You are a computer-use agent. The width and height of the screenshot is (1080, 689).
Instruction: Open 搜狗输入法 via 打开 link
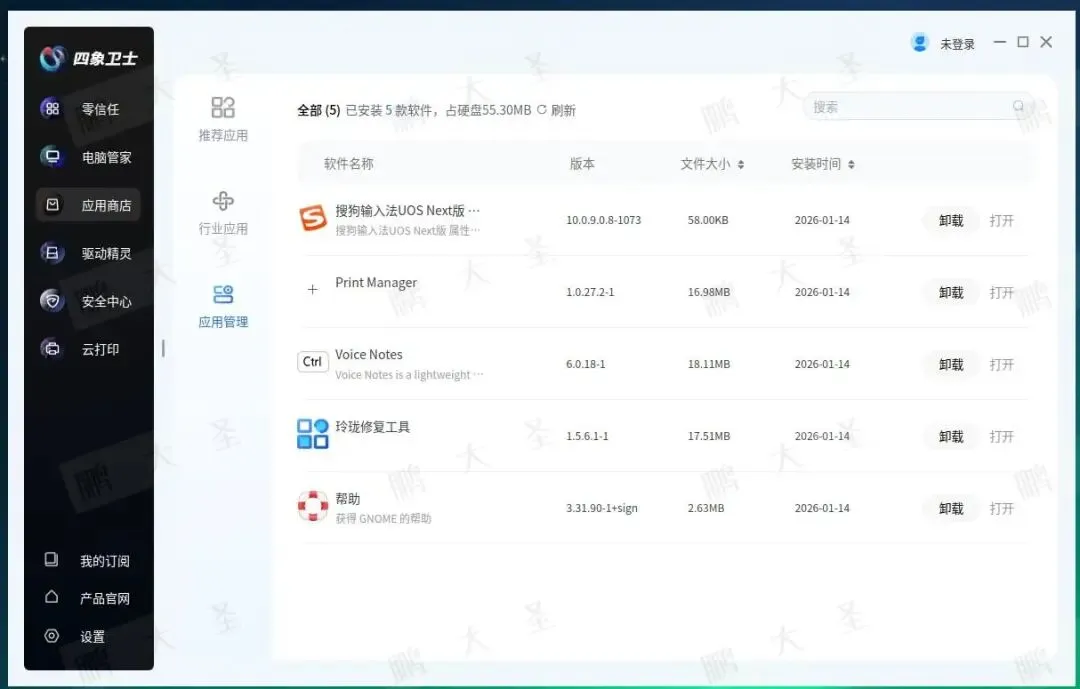1001,220
